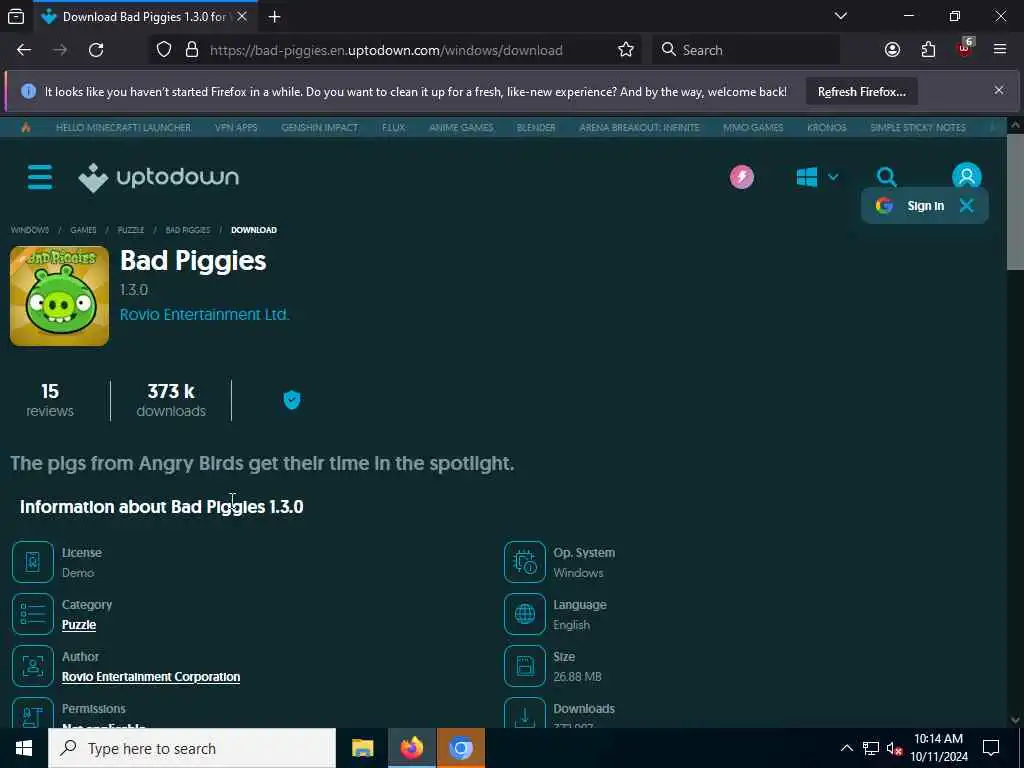Open FLUX top link
This screenshot has height=768, width=1024.
pos(393,127)
